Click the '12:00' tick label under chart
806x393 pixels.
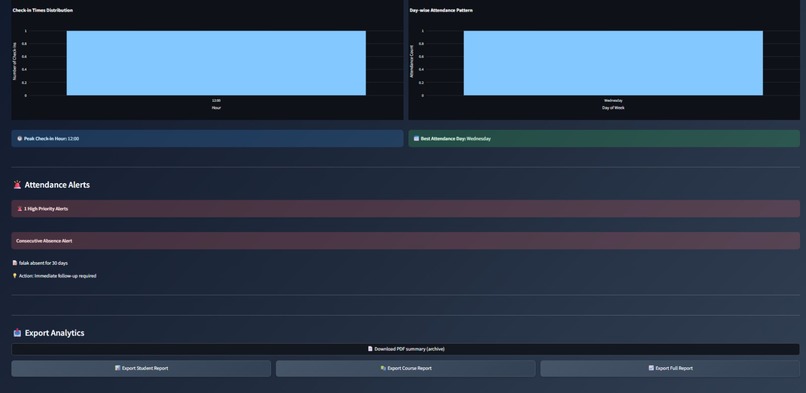[216, 101]
